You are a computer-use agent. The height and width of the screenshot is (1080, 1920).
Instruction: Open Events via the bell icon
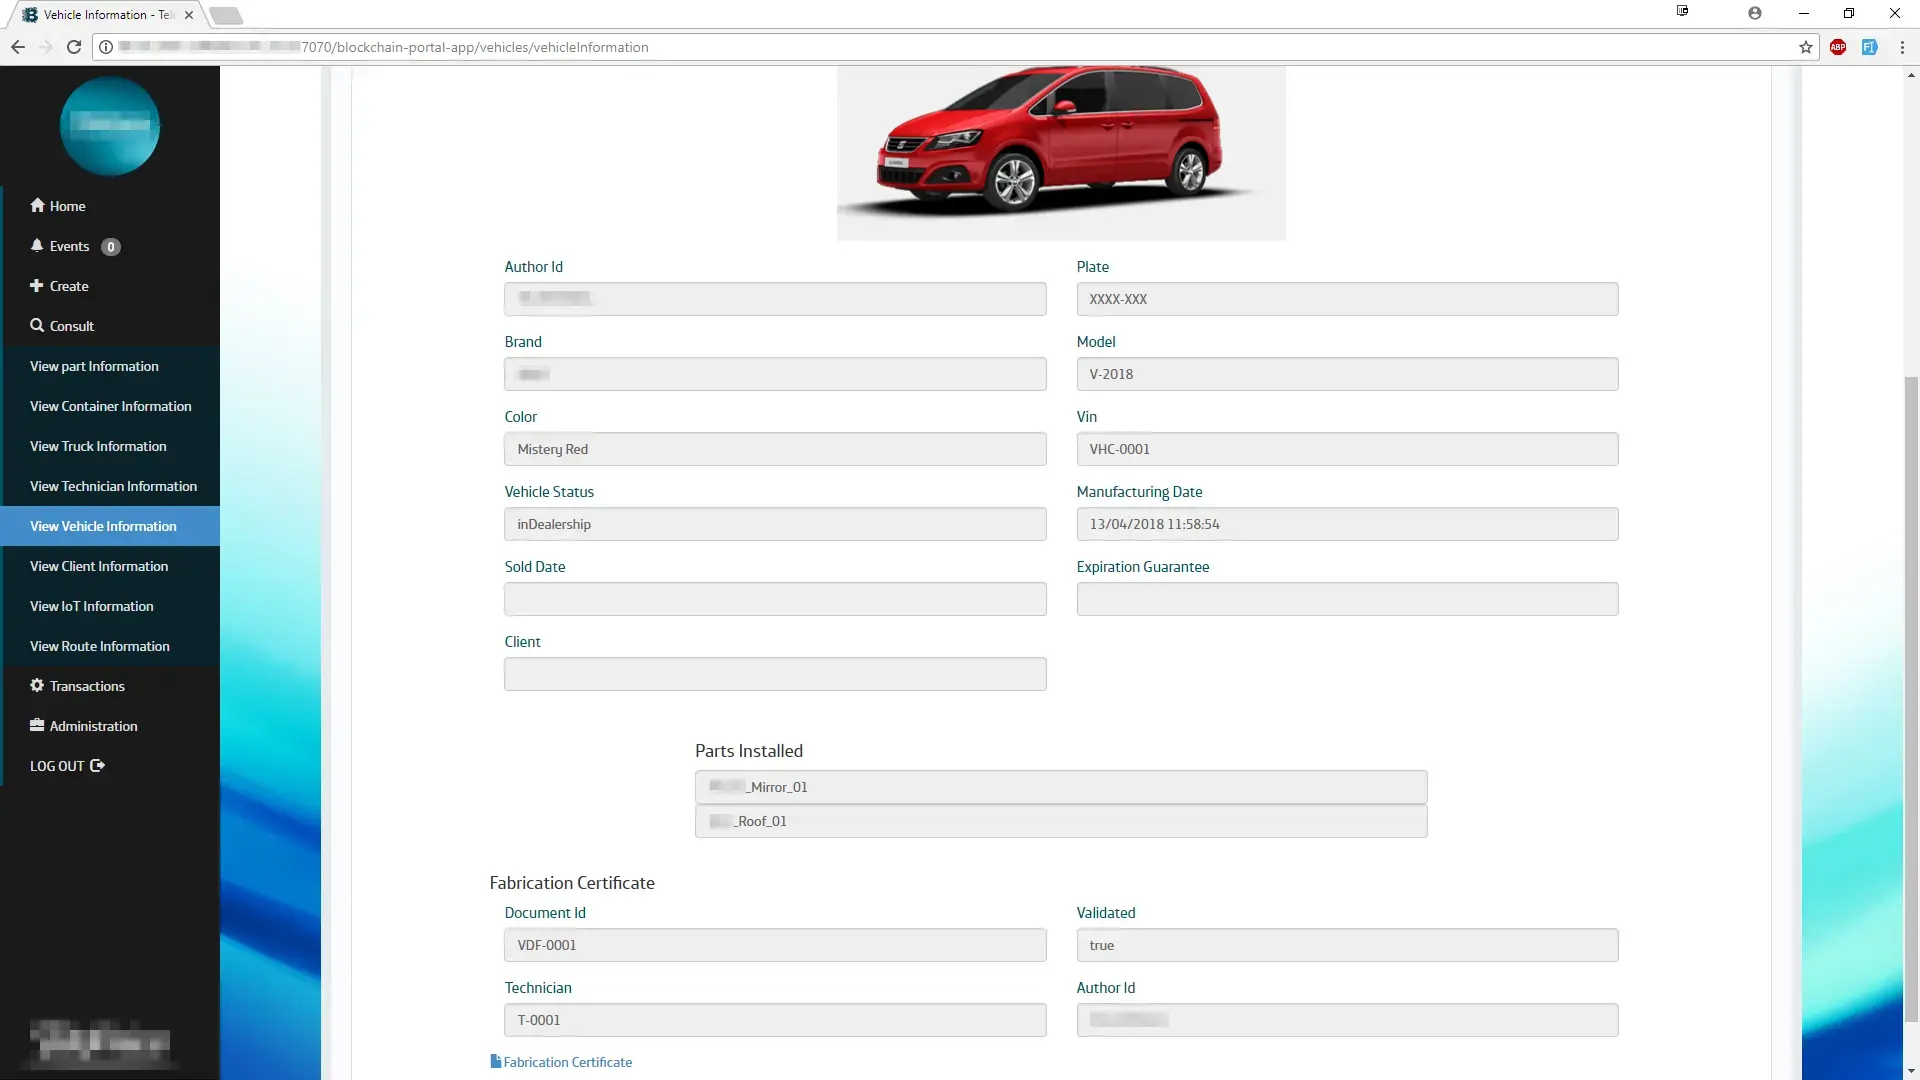click(37, 245)
